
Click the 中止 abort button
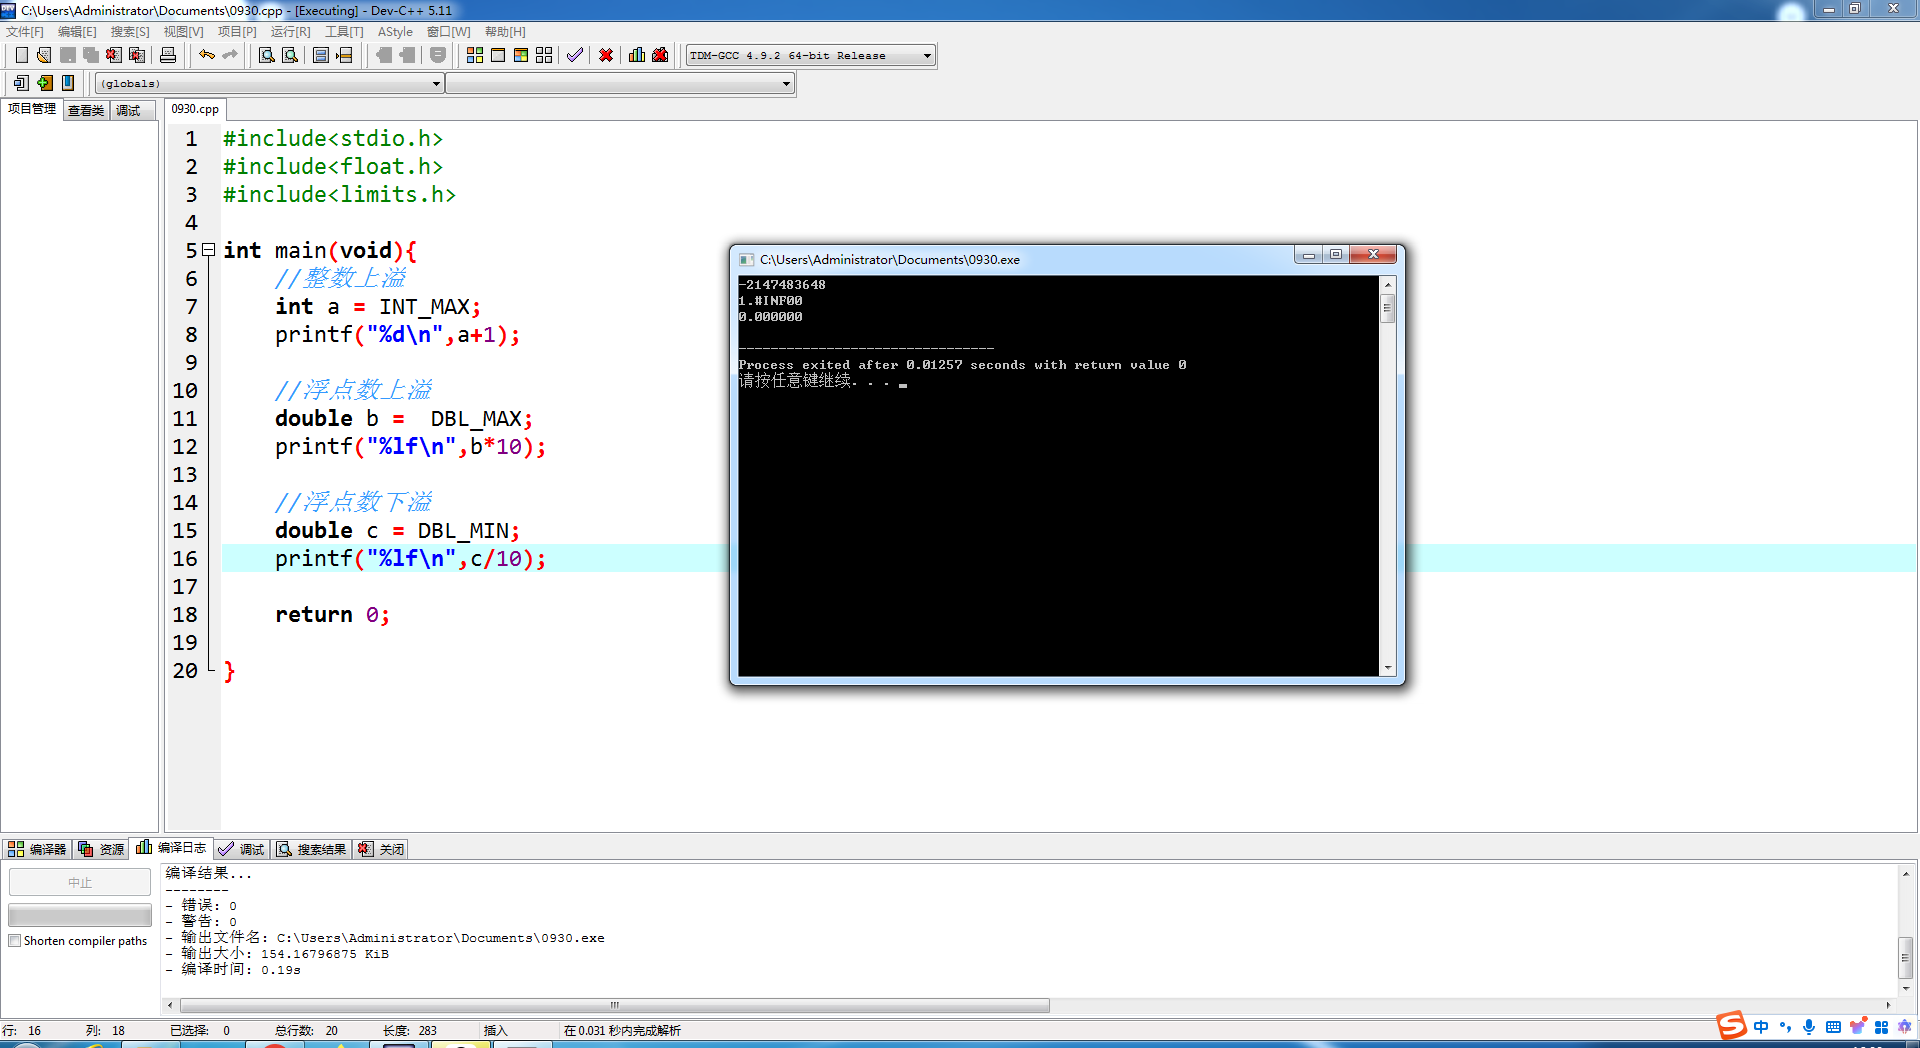(x=80, y=883)
